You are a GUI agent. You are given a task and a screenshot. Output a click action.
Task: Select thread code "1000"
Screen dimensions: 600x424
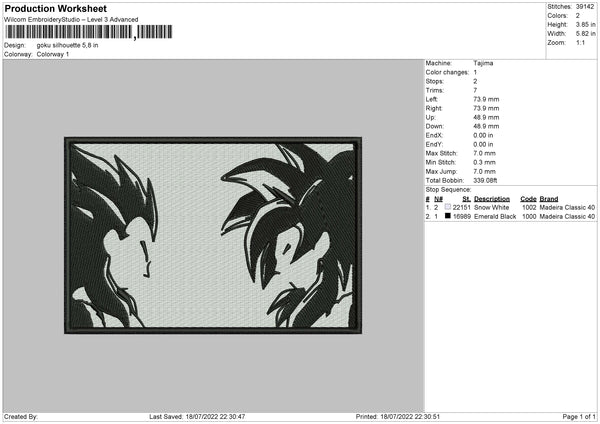click(x=529, y=217)
